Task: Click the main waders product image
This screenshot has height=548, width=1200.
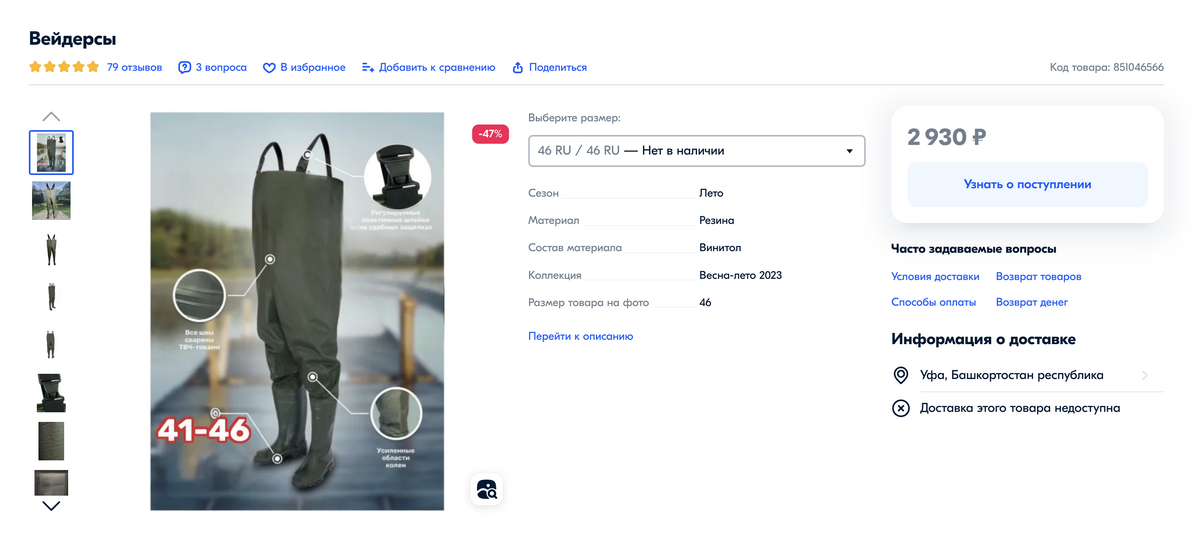Action: coord(297,311)
